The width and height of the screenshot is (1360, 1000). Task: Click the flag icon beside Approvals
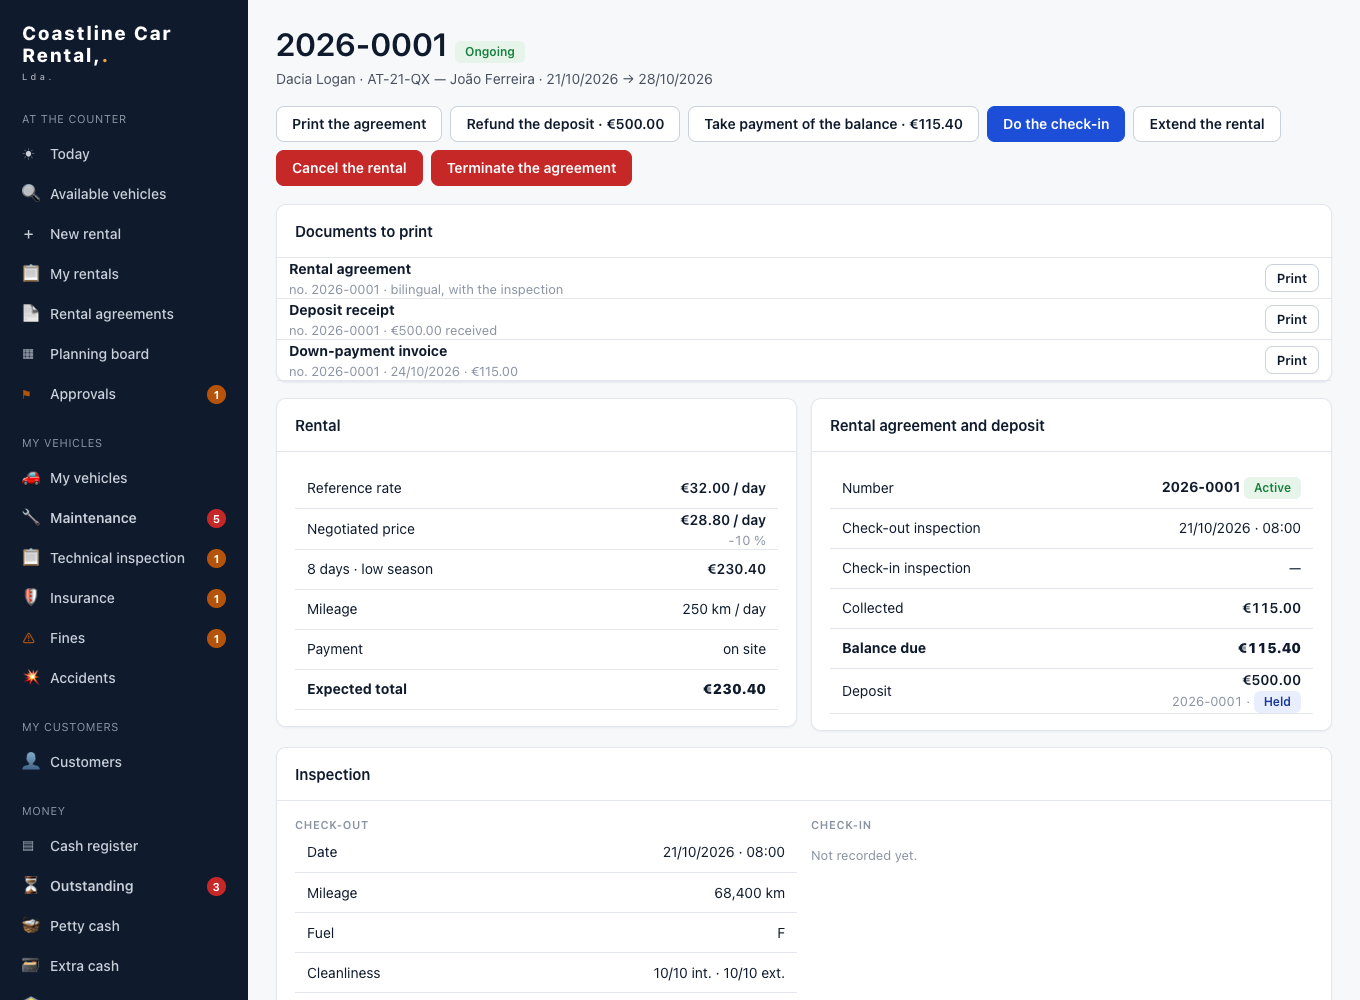click(x=27, y=394)
